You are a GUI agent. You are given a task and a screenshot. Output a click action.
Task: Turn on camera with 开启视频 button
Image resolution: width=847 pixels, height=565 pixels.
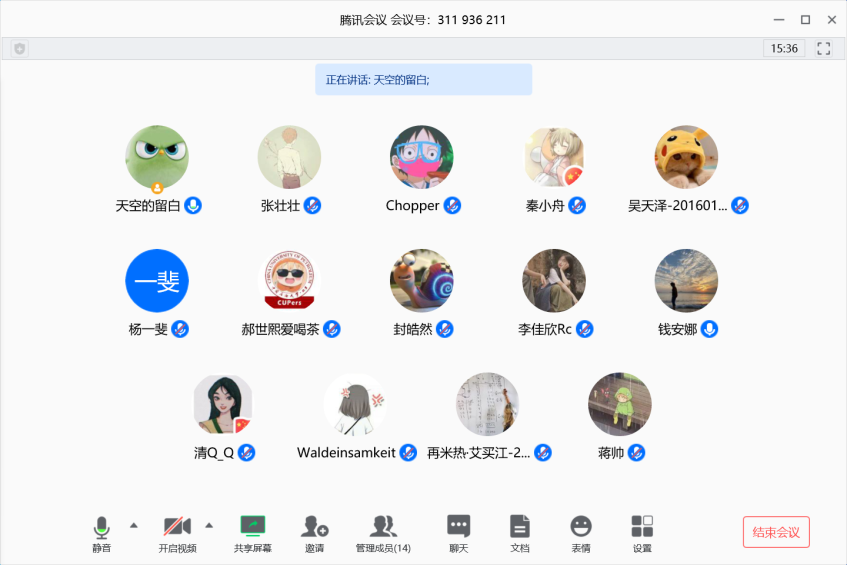pyautogui.click(x=177, y=527)
